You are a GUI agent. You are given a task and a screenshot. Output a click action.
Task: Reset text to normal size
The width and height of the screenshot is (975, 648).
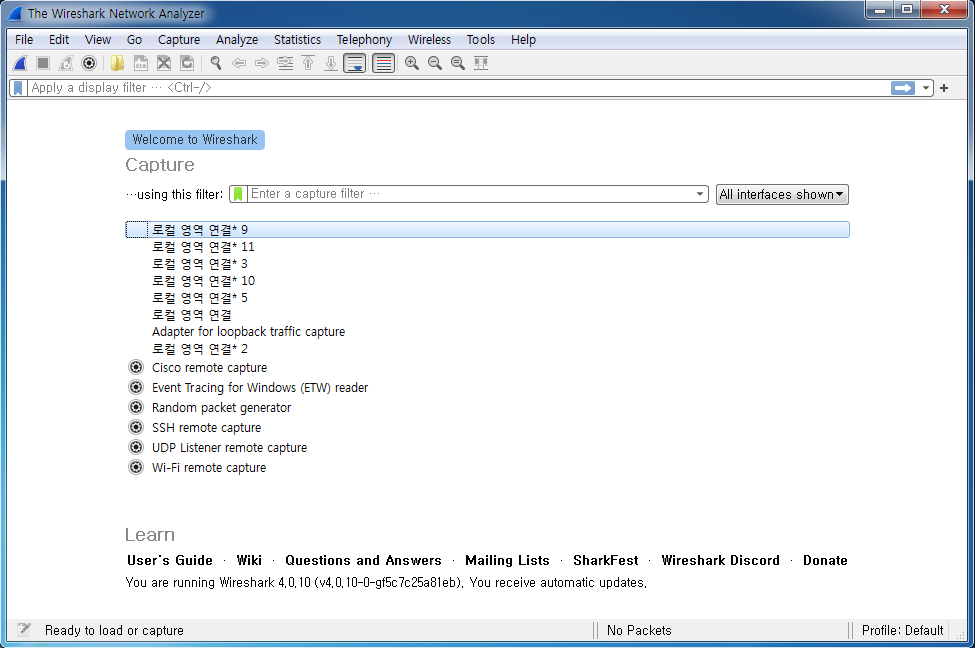click(458, 63)
